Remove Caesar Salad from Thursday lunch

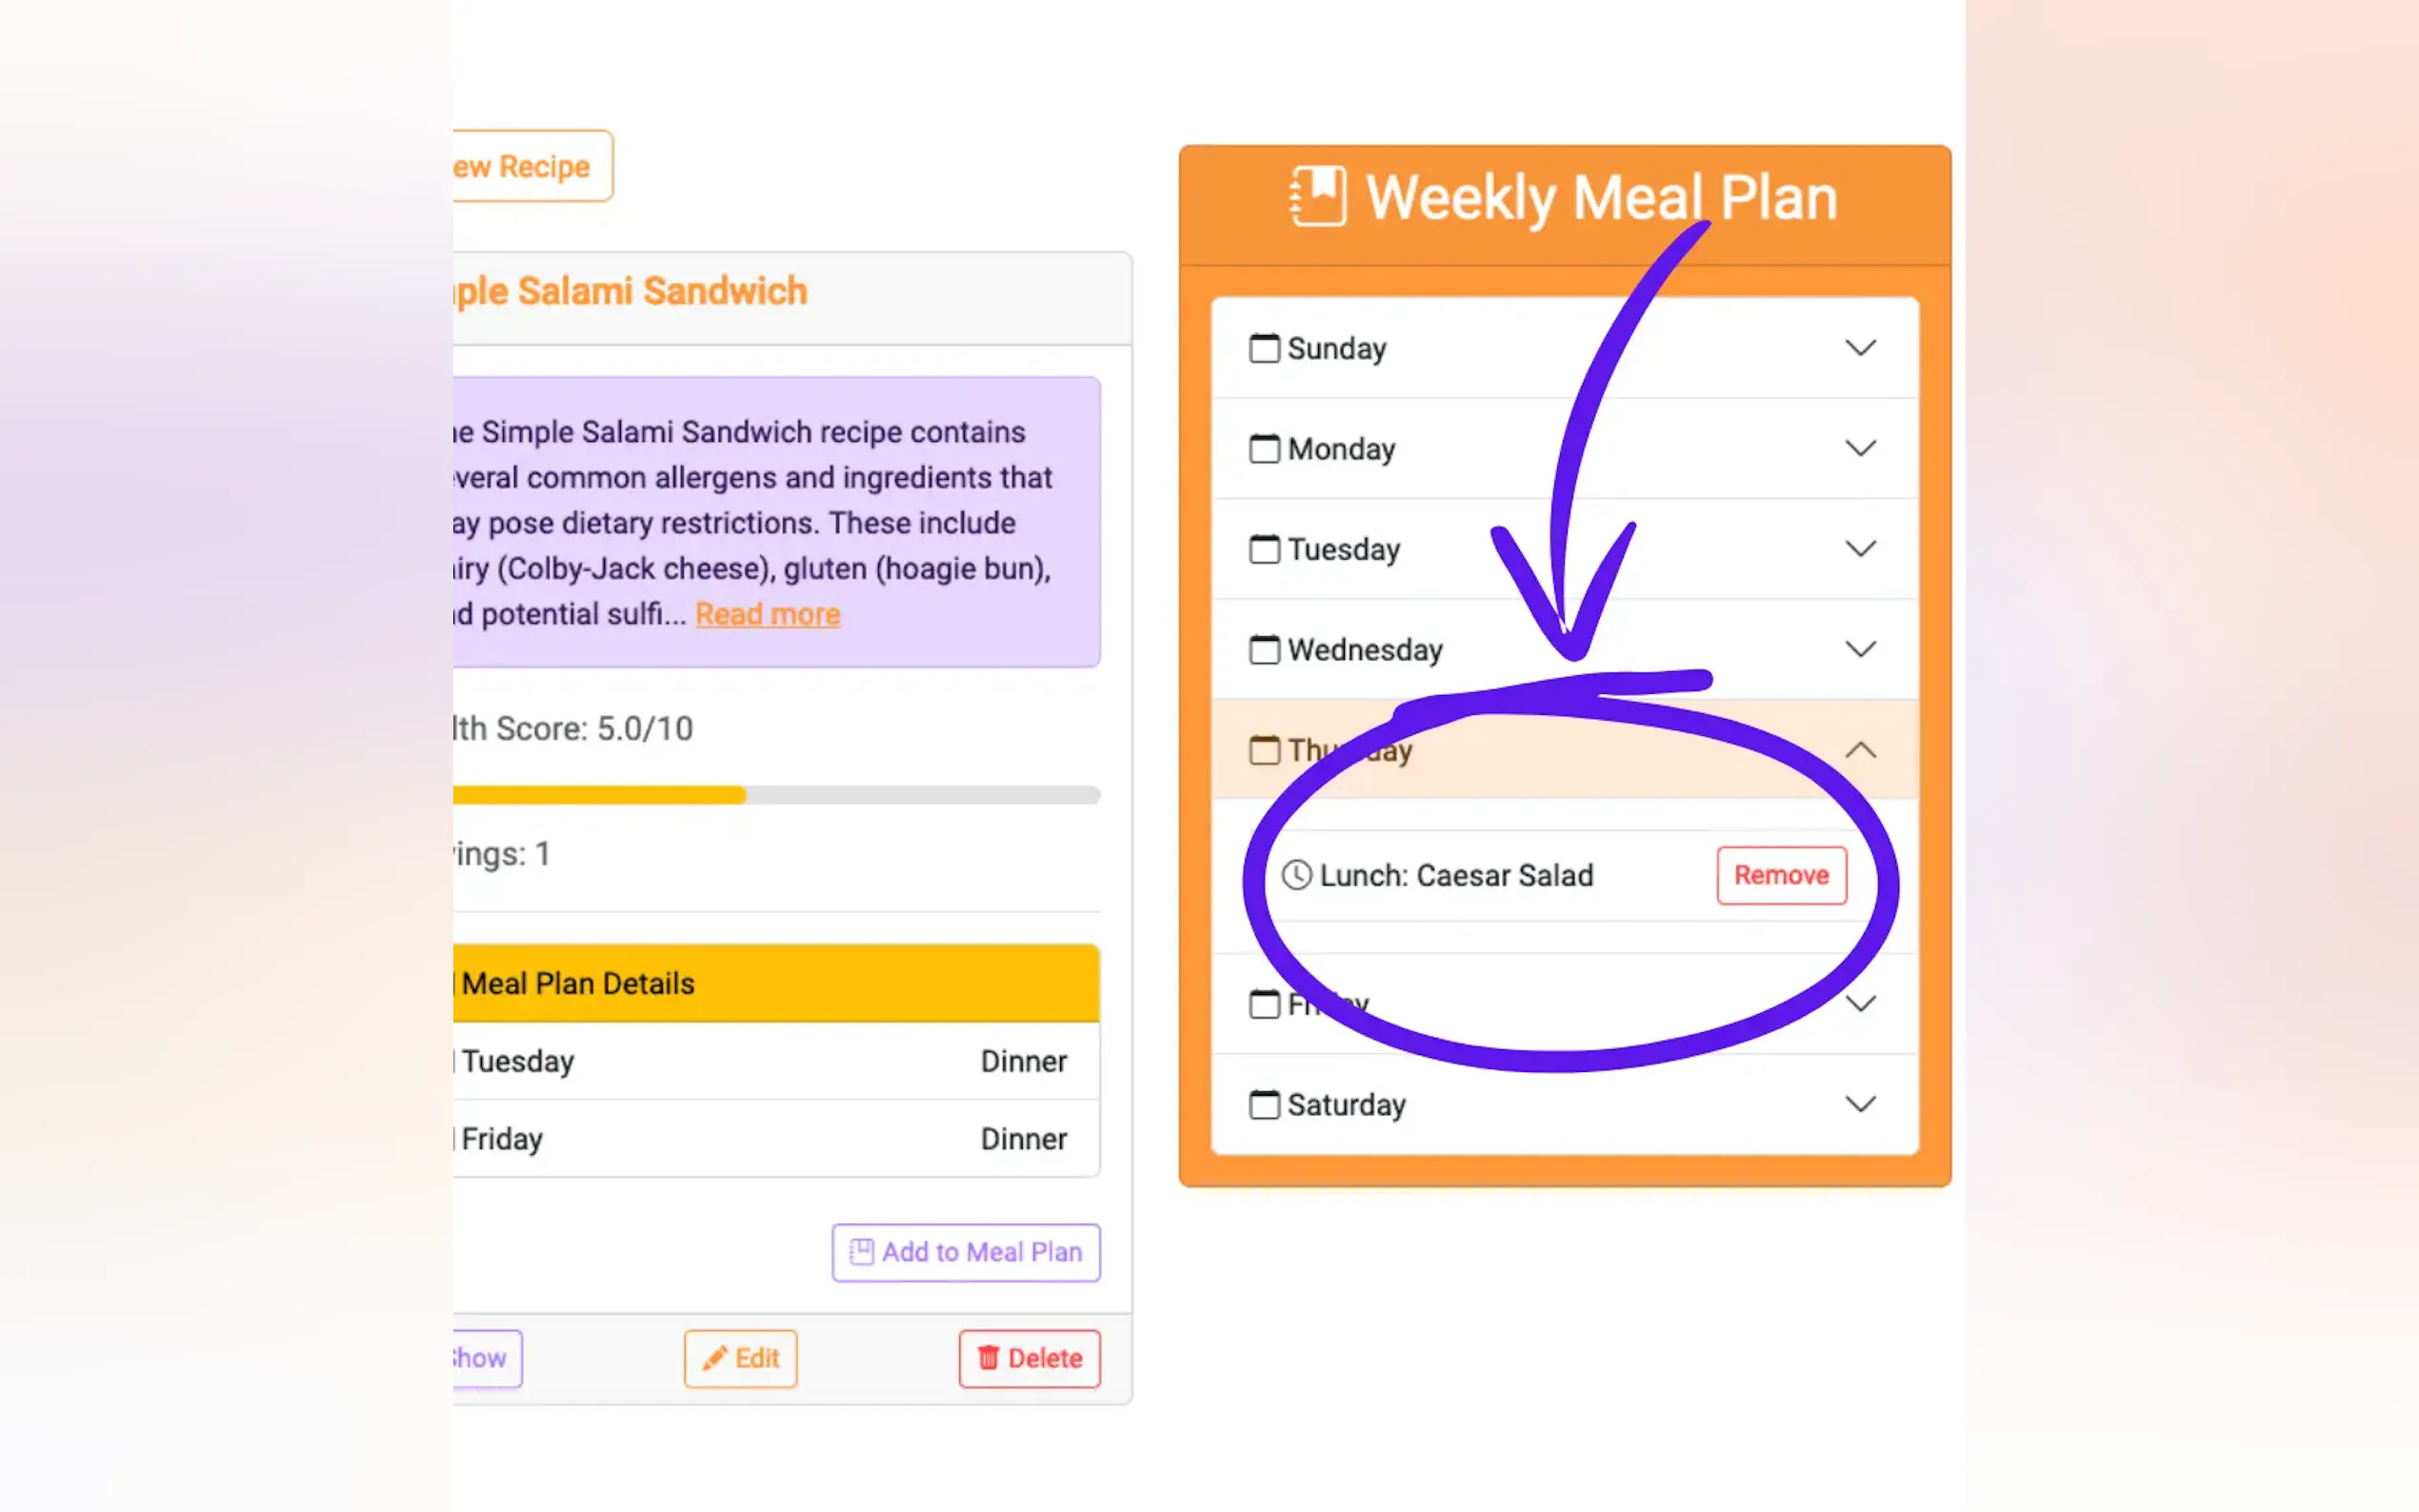coord(1781,875)
